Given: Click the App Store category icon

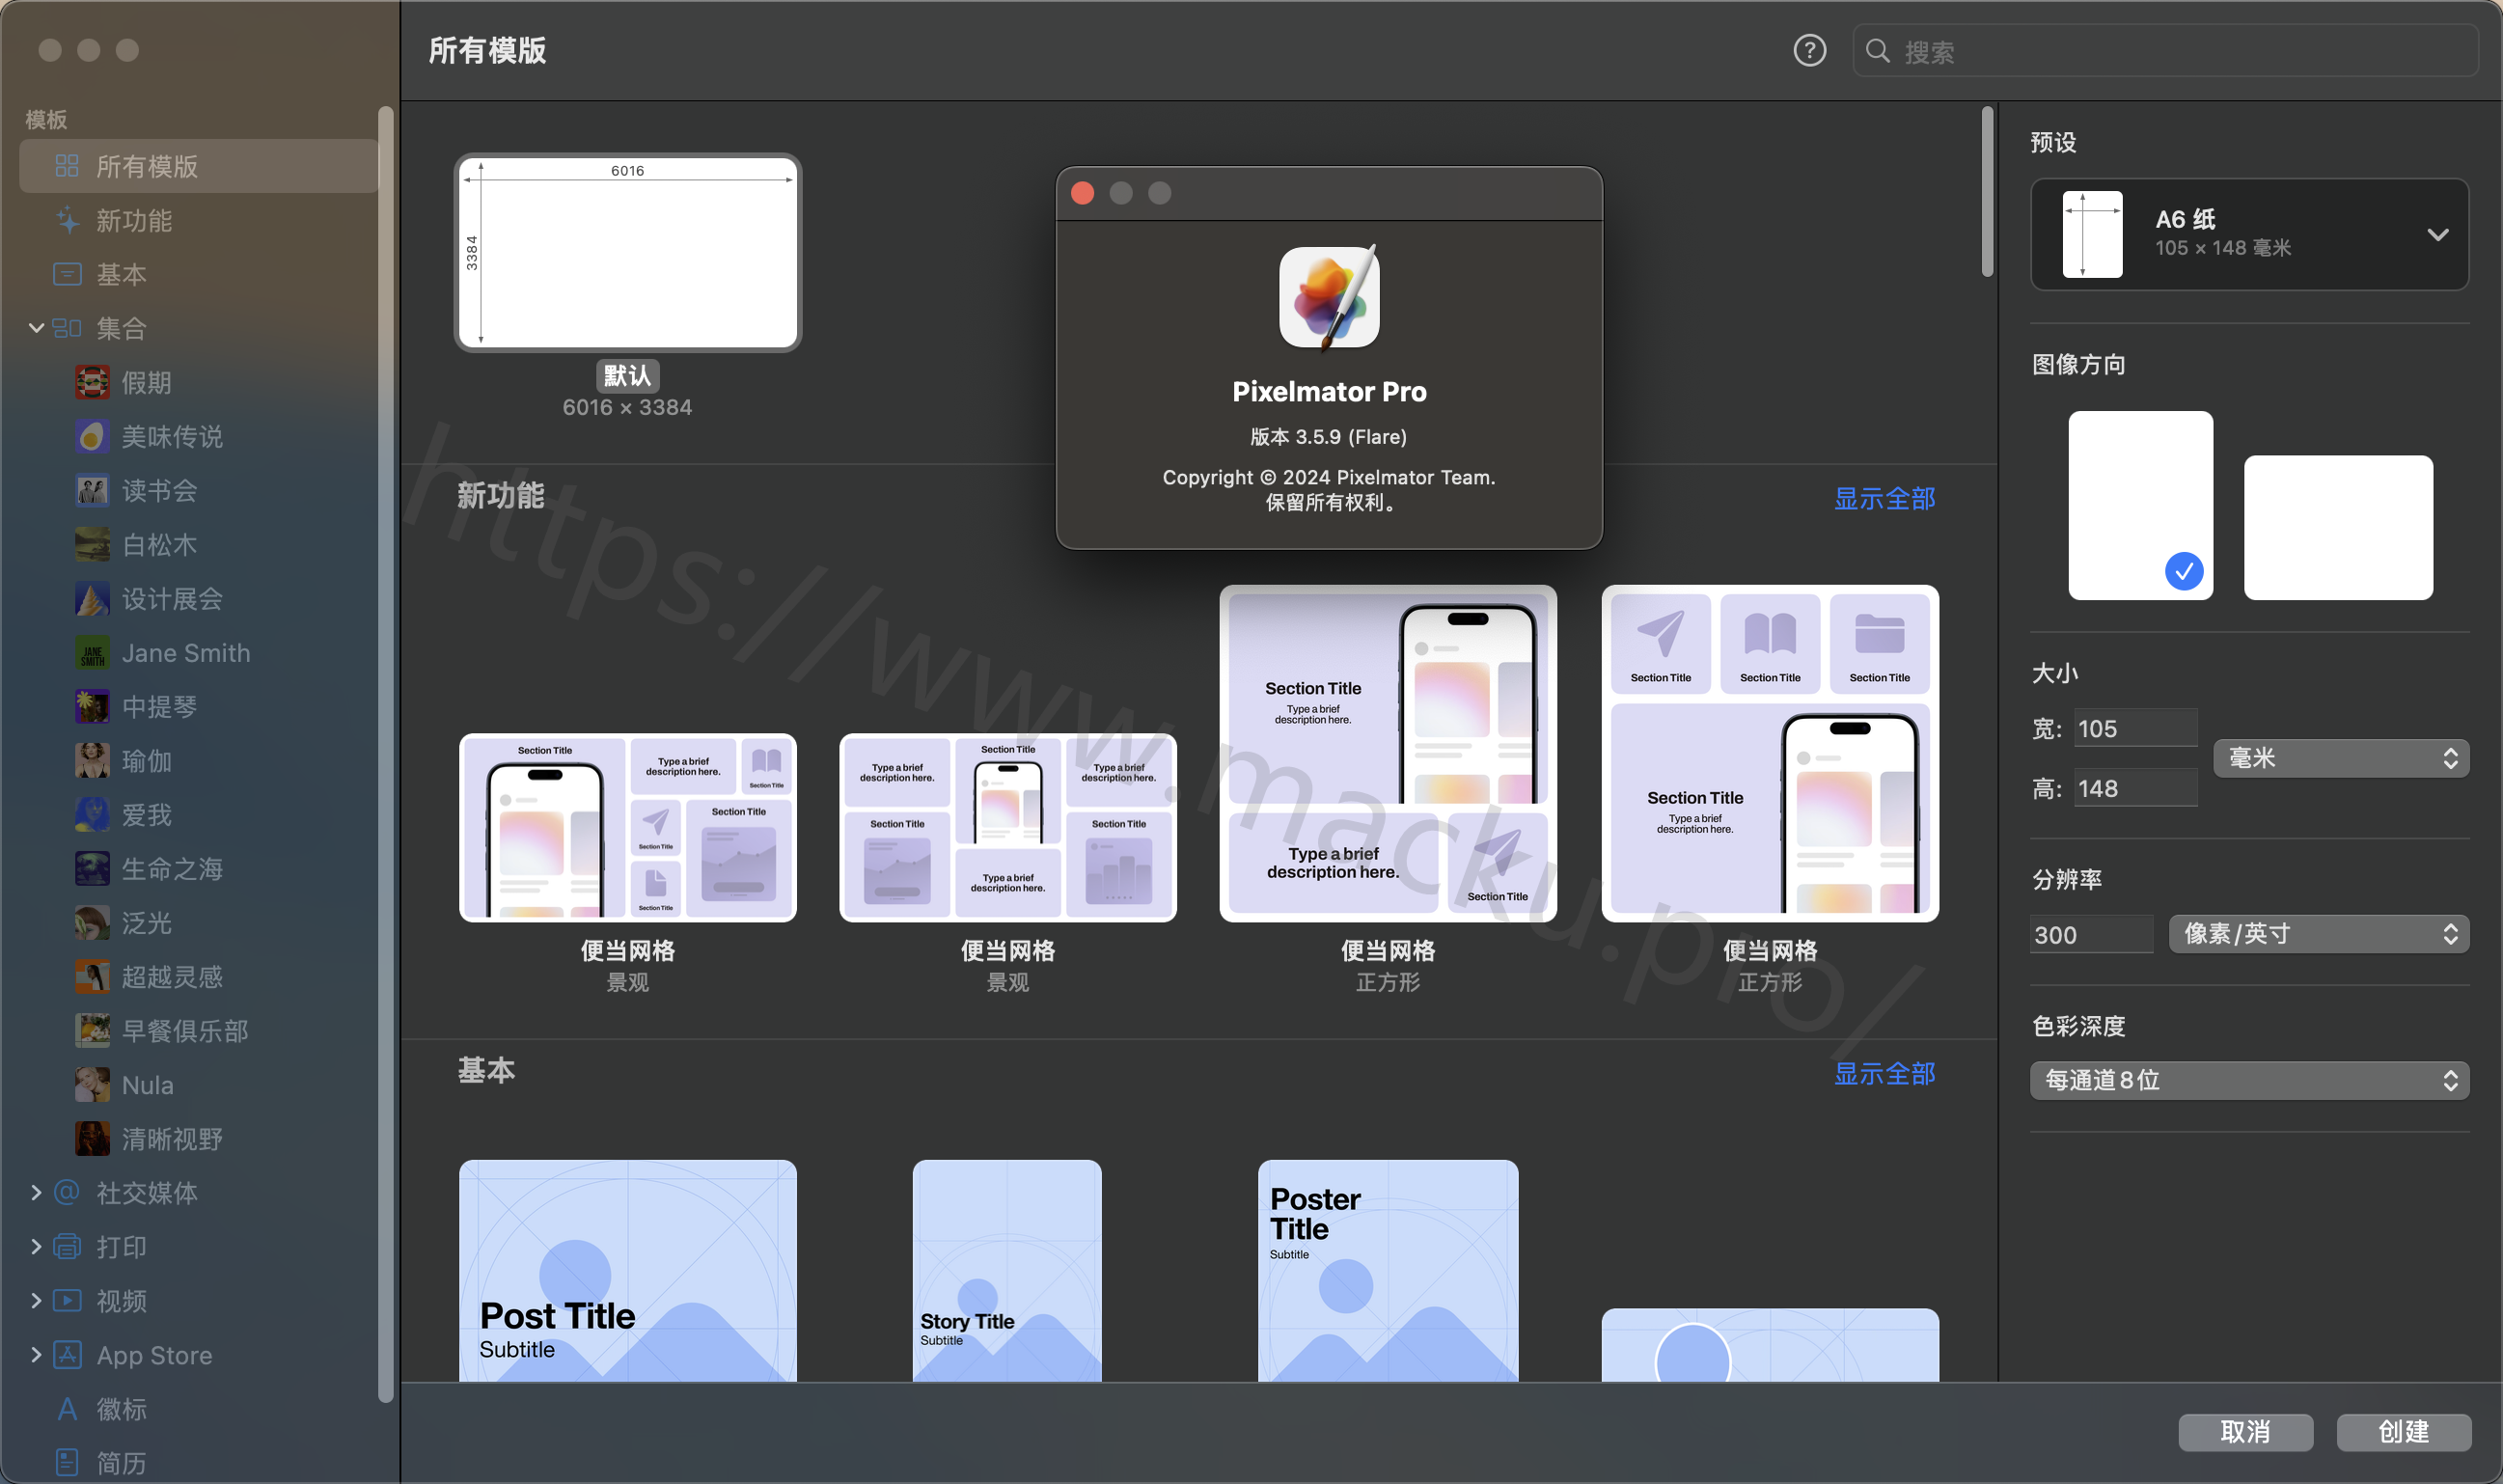Looking at the screenshot, I should (x=67, y=1354).
